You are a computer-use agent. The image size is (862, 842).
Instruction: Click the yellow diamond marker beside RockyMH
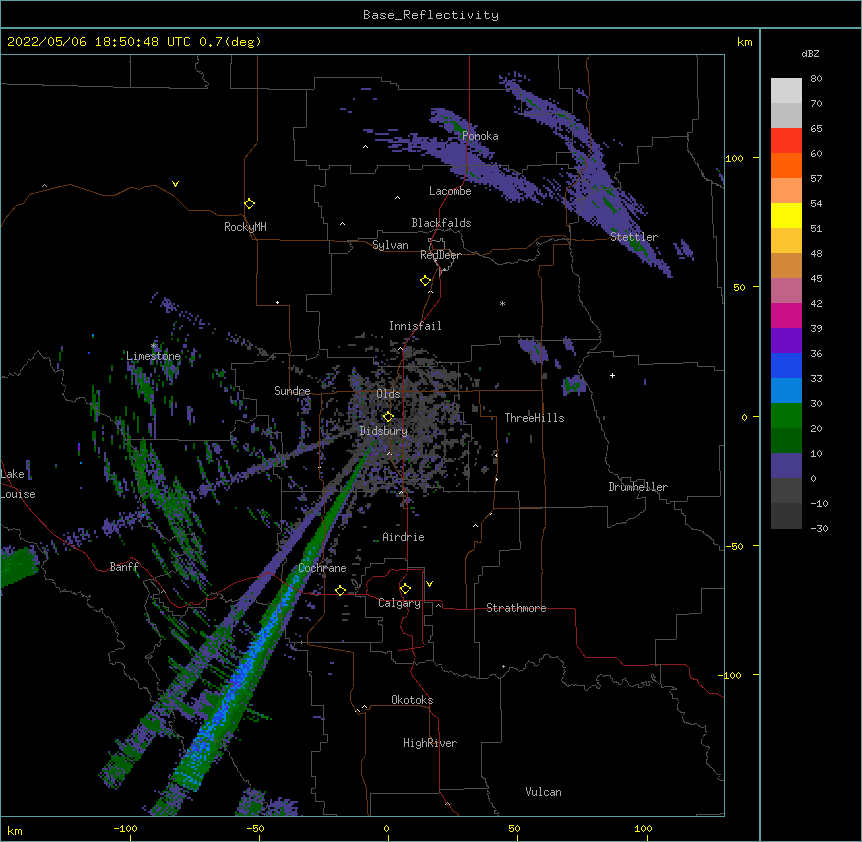[x=250, y=204]
